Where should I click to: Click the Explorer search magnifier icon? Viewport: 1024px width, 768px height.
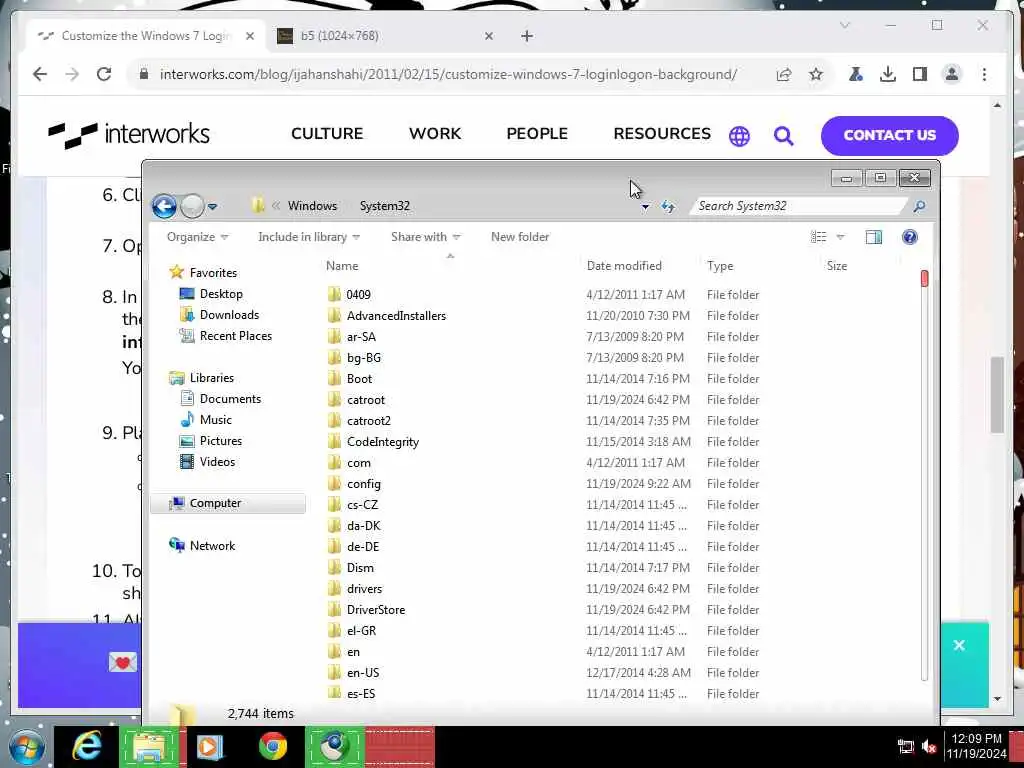919,206
